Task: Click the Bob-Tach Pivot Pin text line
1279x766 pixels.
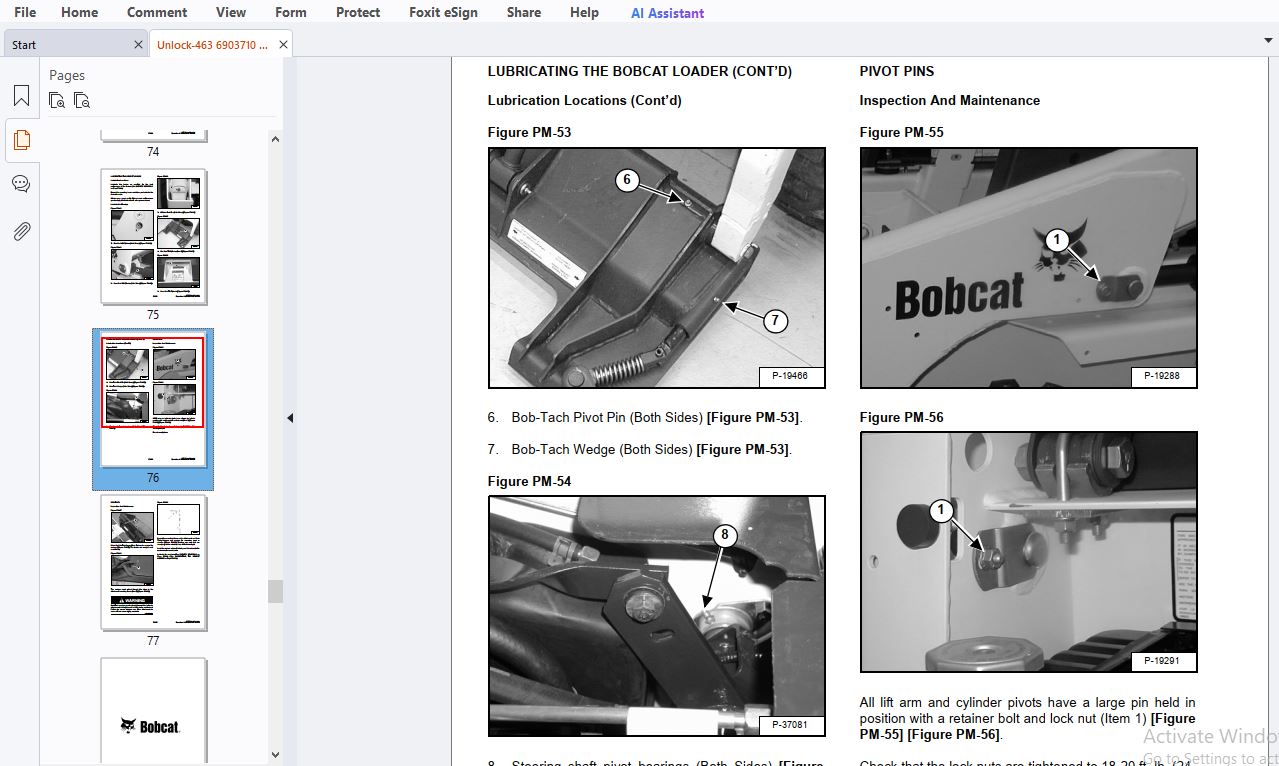Action: click(645, 417)
